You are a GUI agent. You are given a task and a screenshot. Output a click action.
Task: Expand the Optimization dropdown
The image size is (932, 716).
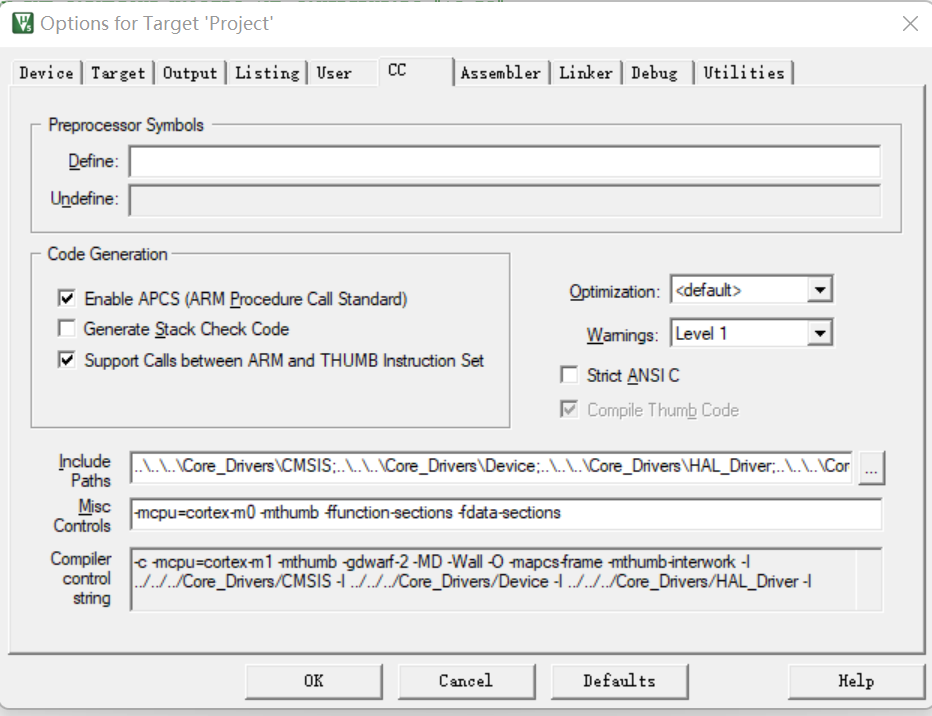(x=819, y=291)
